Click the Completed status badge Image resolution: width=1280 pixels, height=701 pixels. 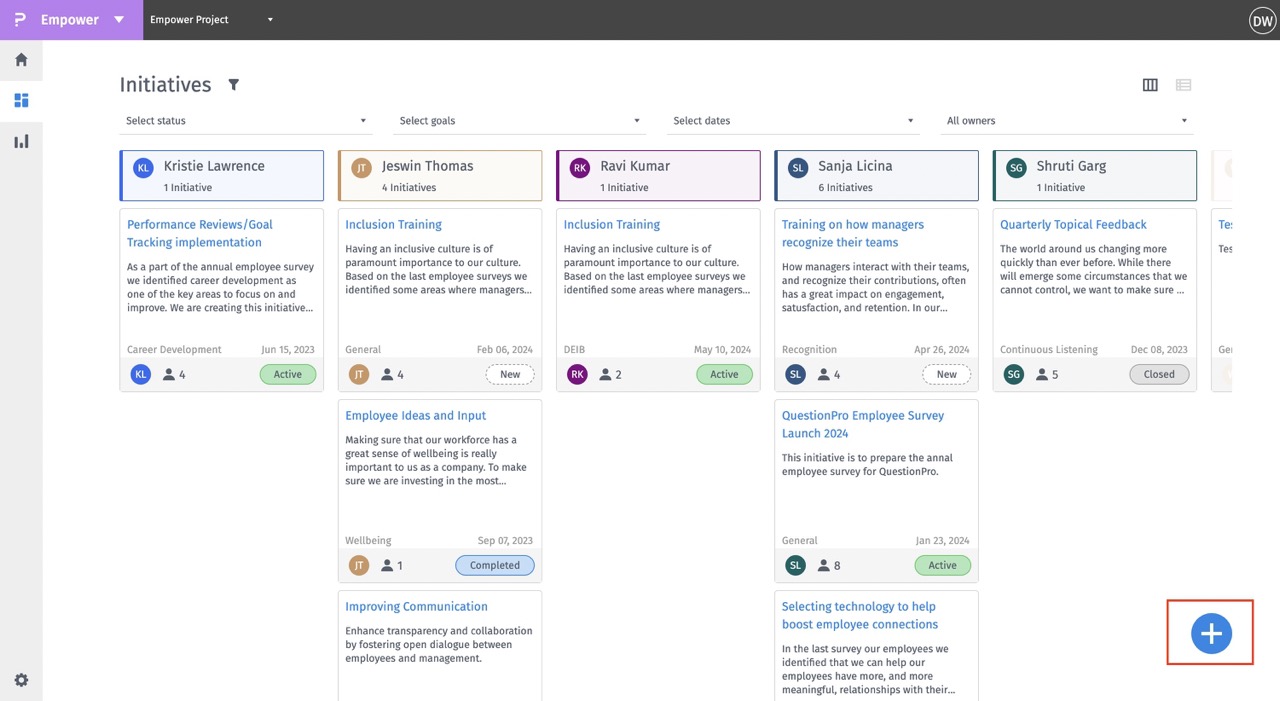(494, 565)
